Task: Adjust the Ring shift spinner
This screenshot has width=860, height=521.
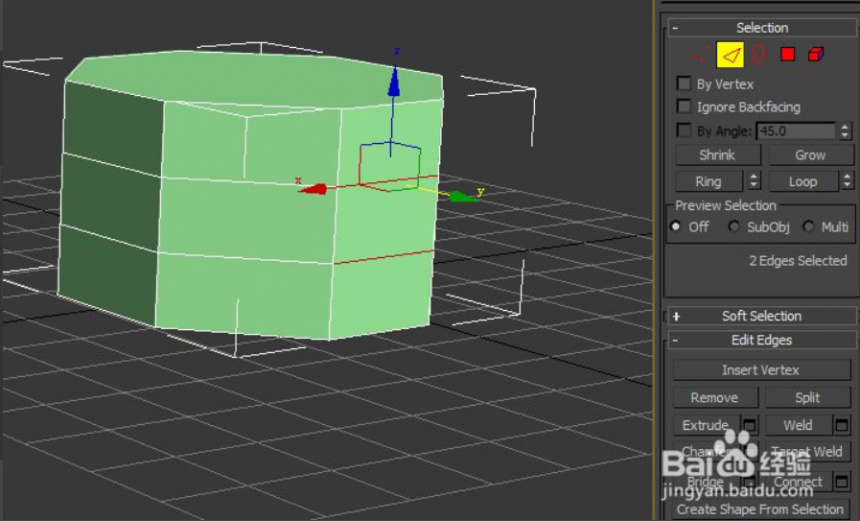Action: [754, 181]
